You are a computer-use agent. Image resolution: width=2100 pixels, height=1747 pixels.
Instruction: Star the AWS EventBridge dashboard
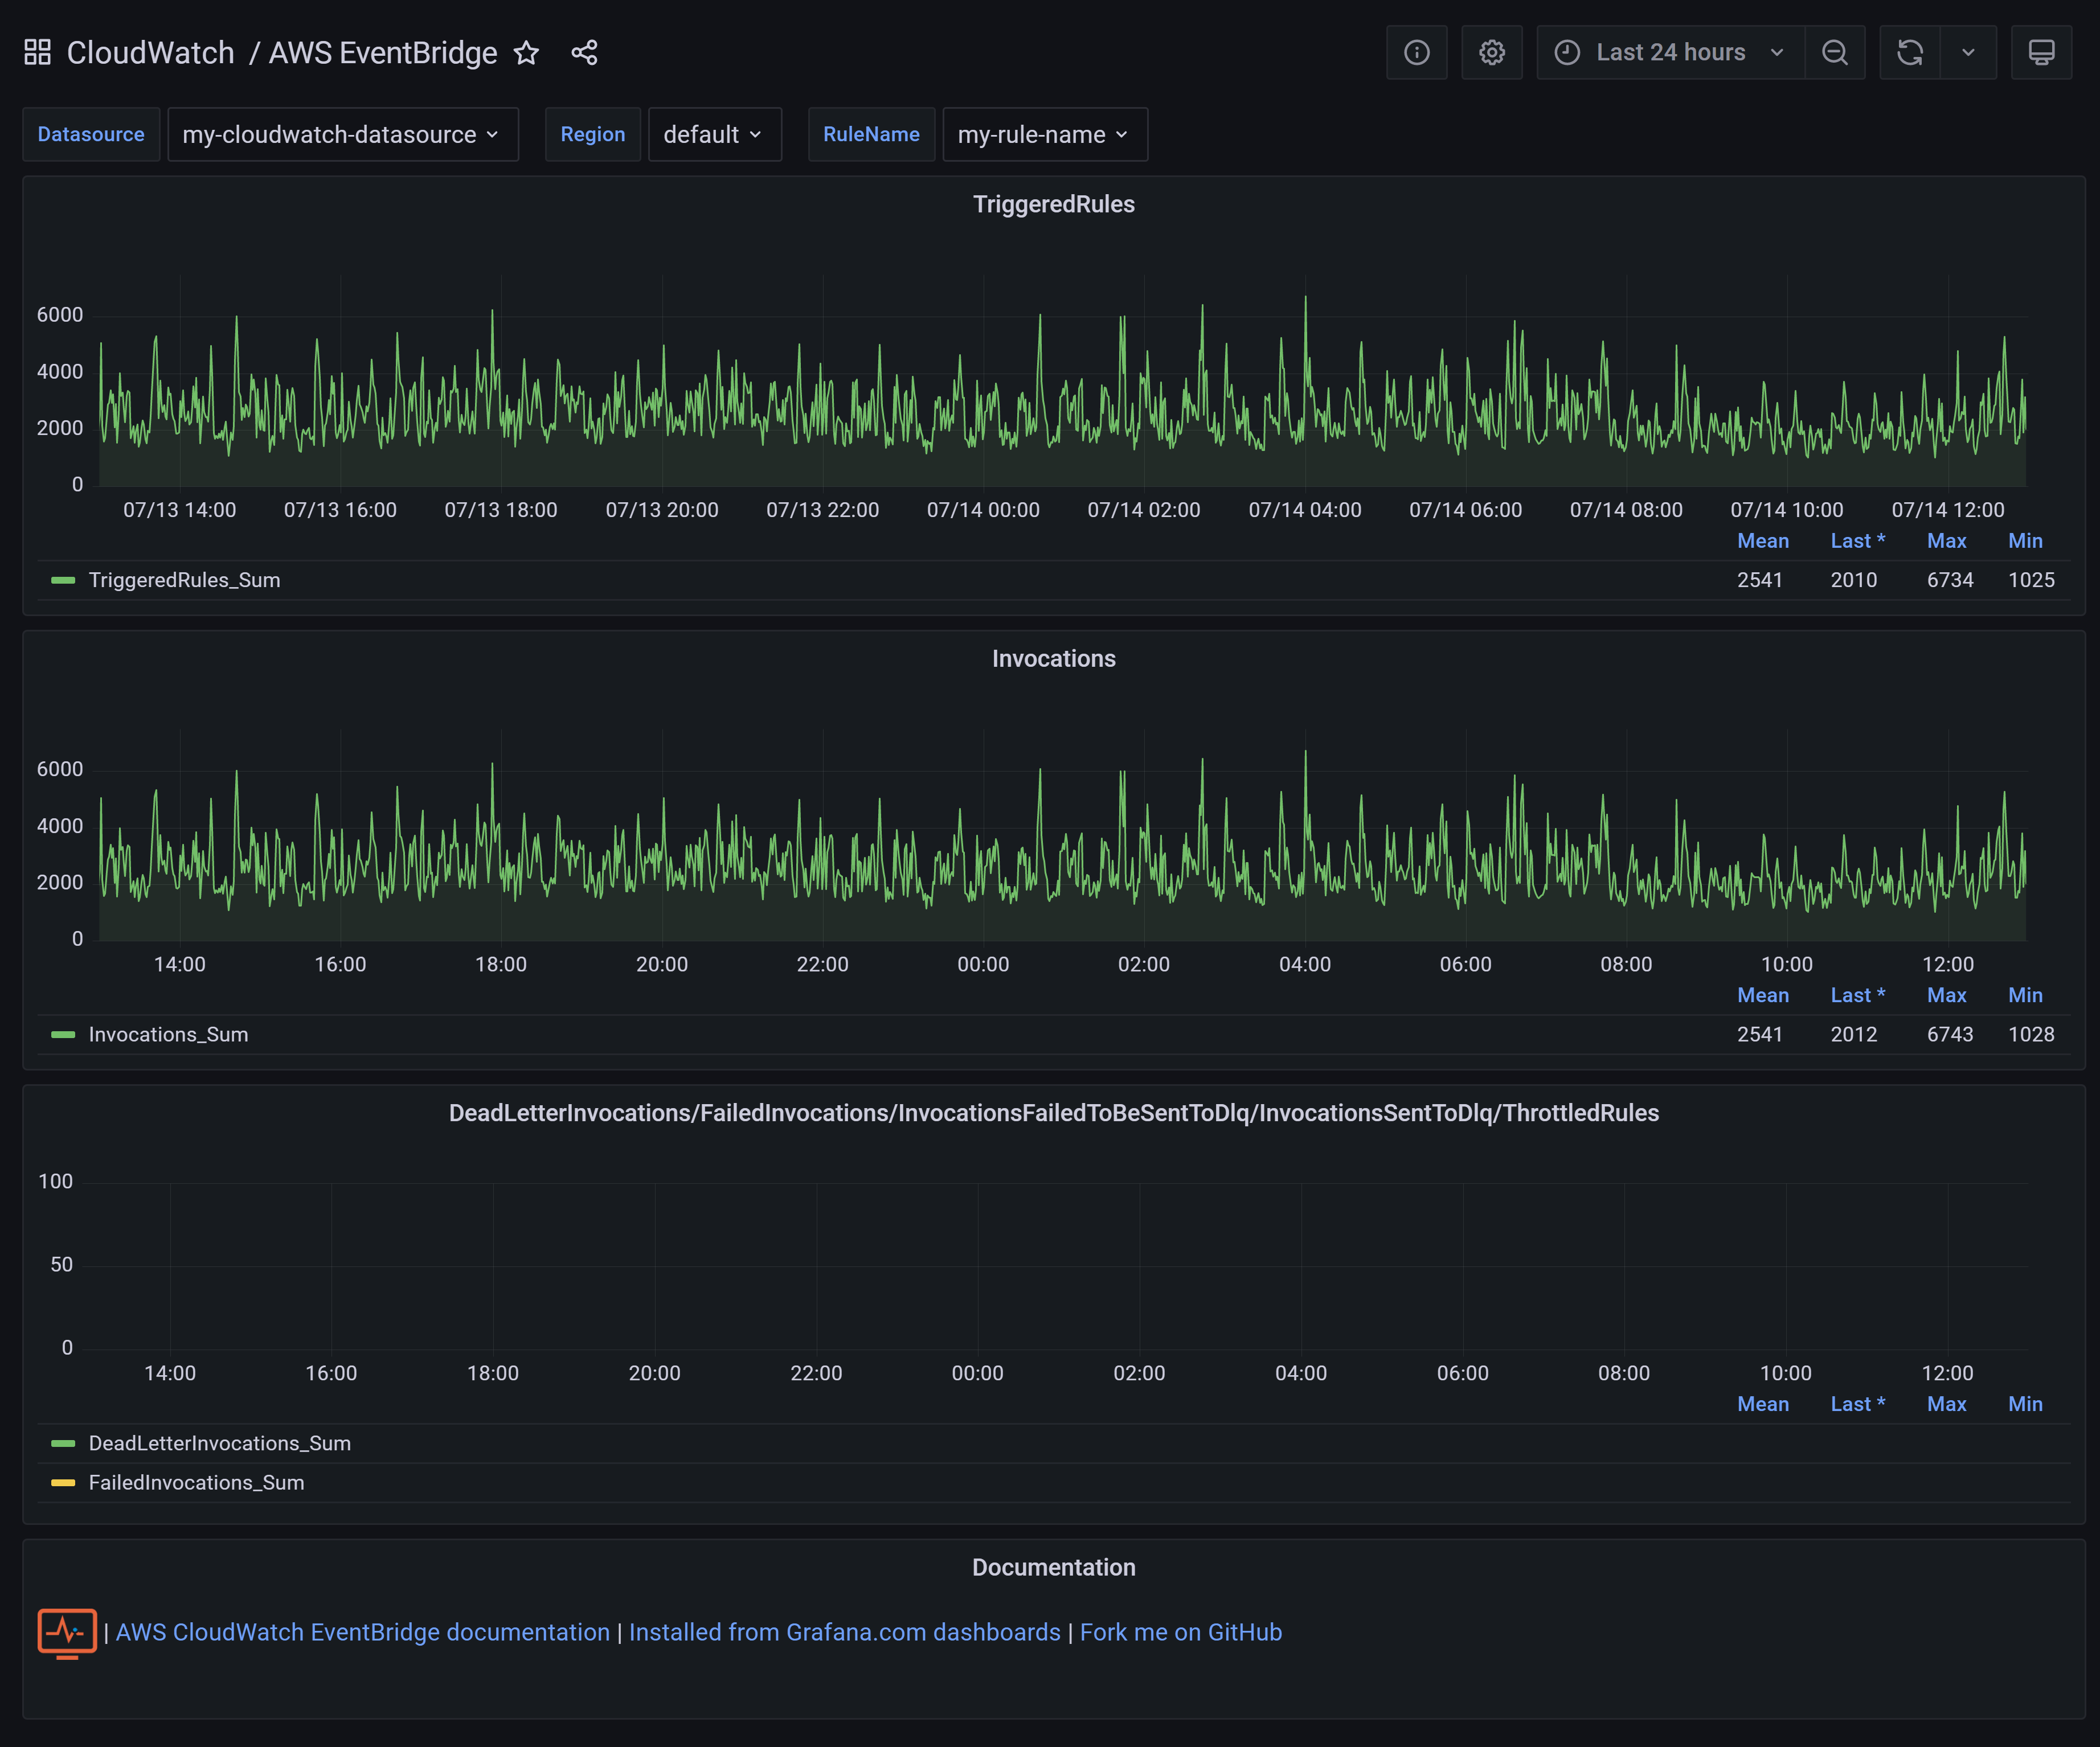(x=526, y=52)
